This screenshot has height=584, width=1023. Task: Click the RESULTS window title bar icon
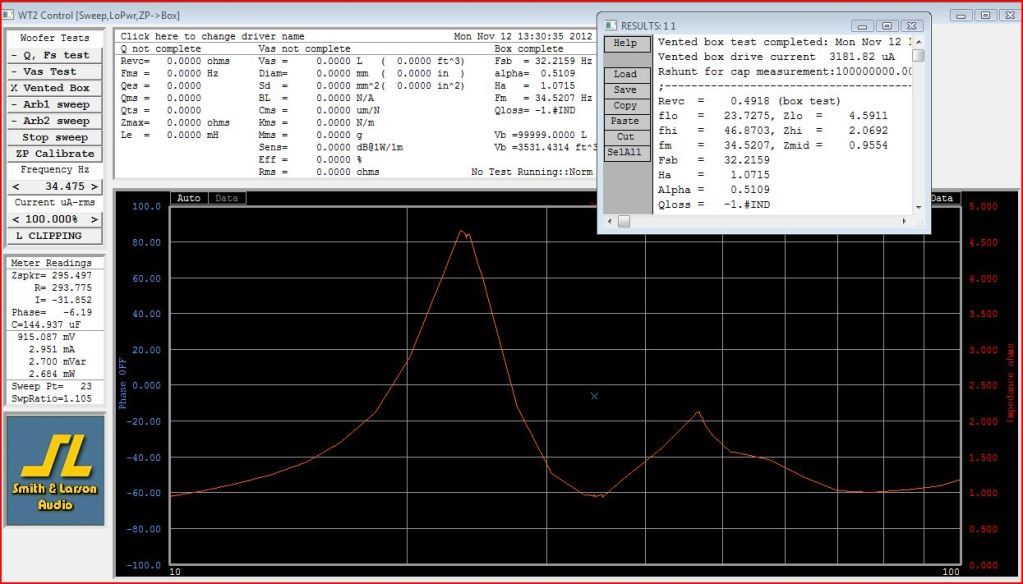coord(610,25)
